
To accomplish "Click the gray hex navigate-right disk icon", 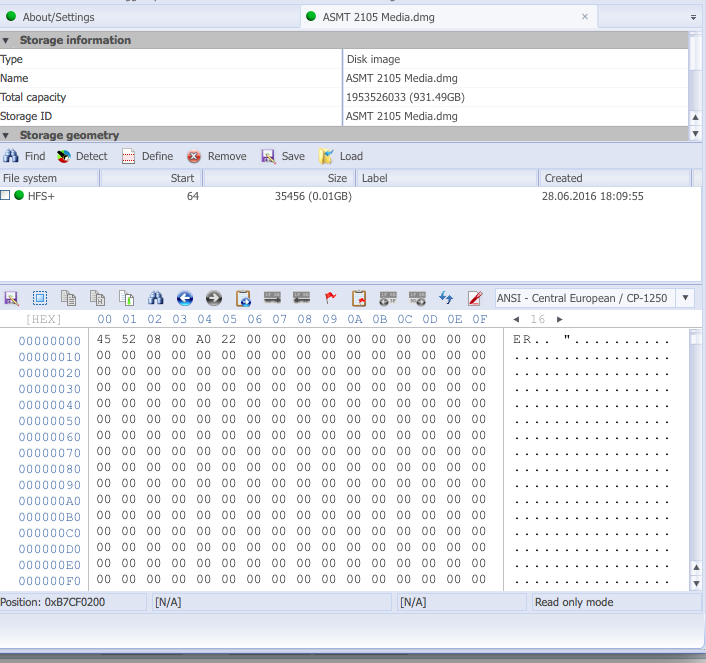I will click(x=417, y=298).
